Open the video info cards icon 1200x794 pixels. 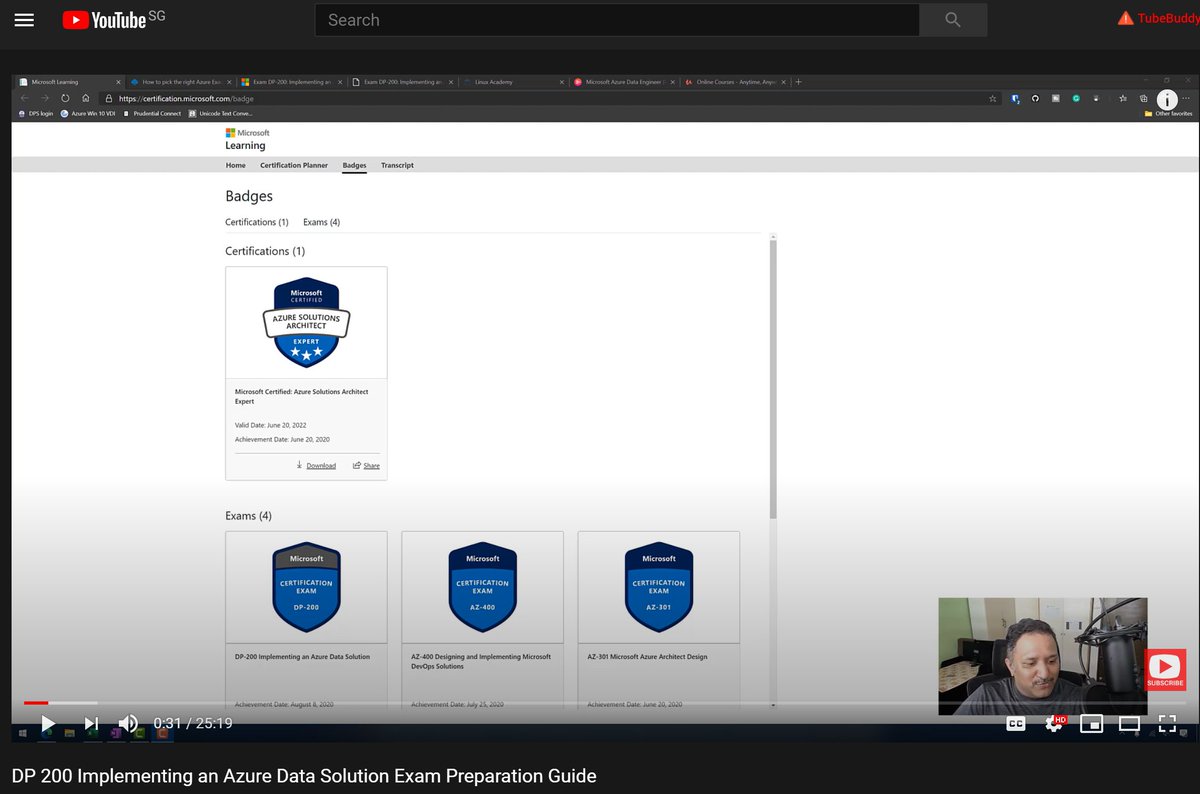(x=1167, y=99)
